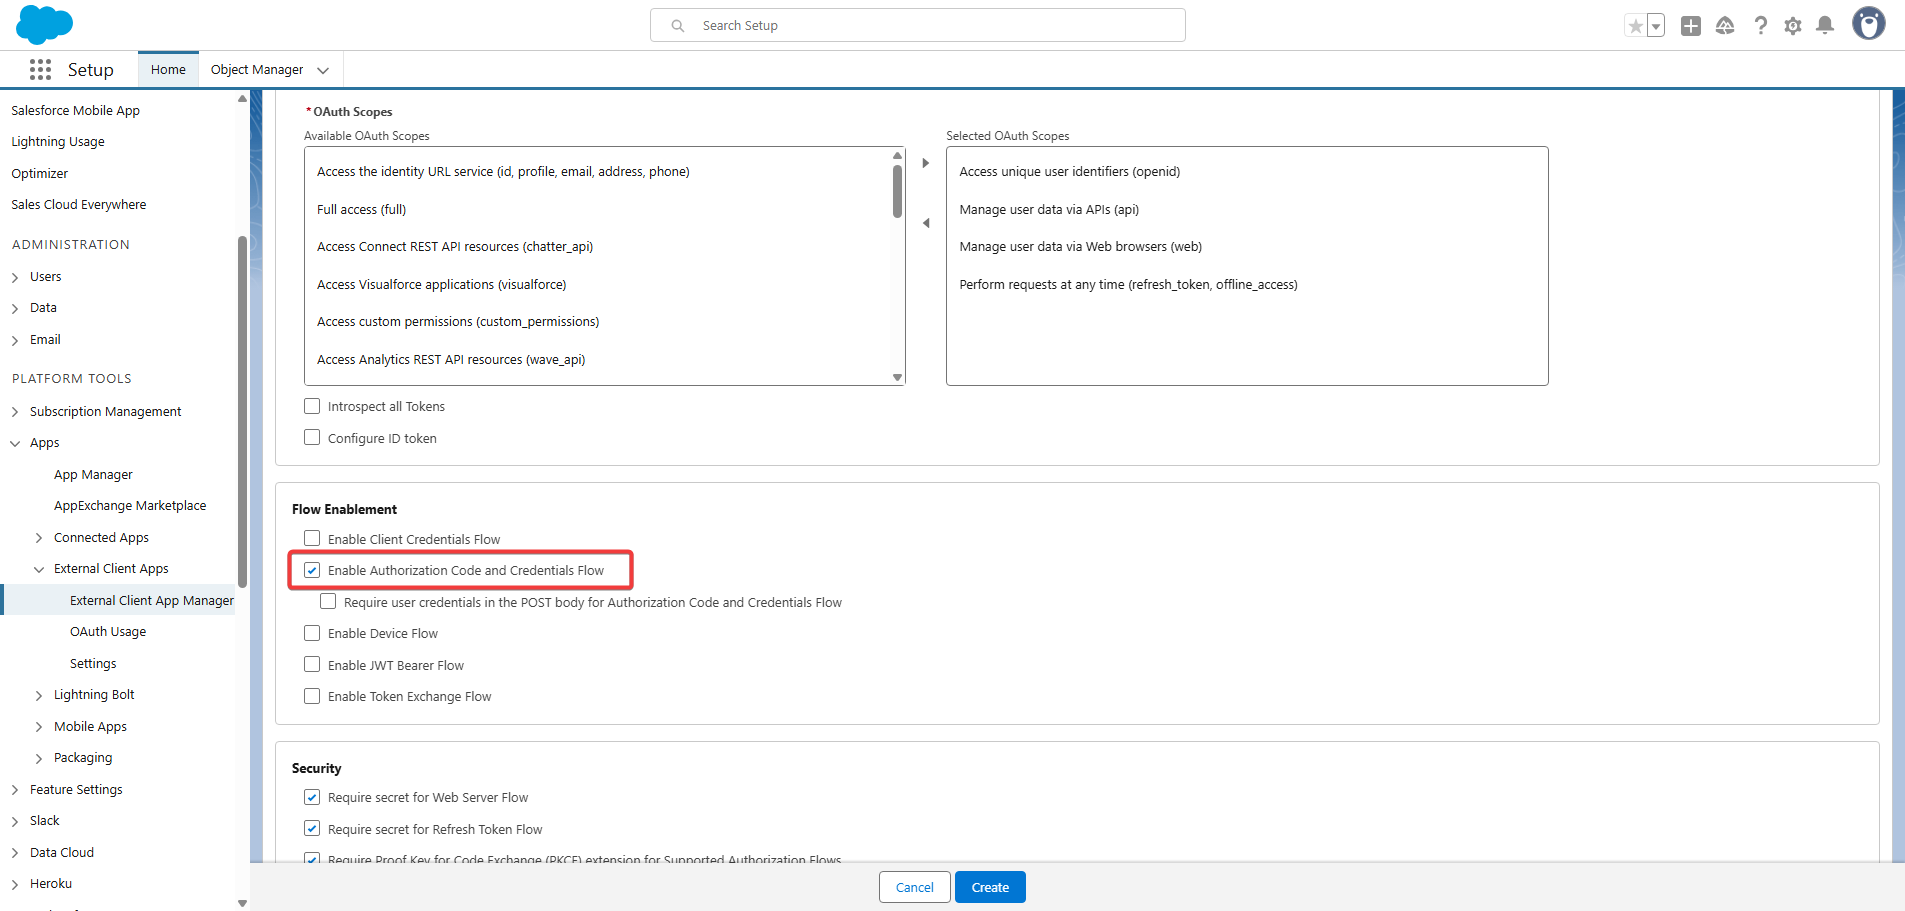
Task: Enable JWT Bearer Flow checkbox
Action: click(x=312, y=665)
